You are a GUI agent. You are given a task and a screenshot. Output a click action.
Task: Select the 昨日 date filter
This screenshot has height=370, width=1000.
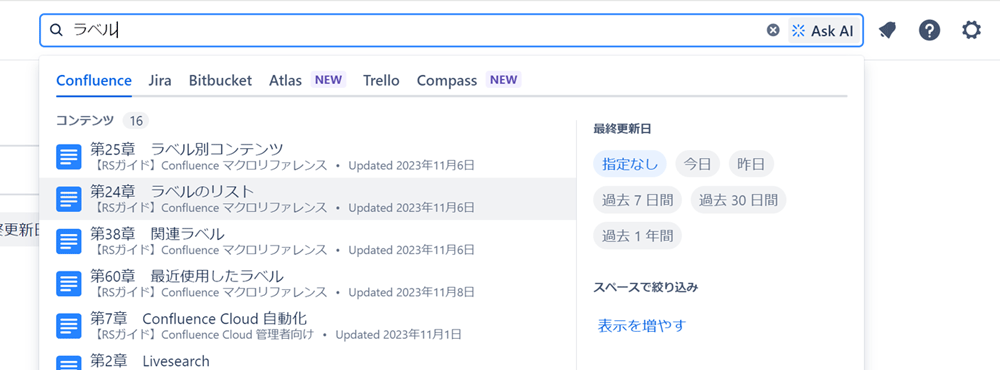751,164
